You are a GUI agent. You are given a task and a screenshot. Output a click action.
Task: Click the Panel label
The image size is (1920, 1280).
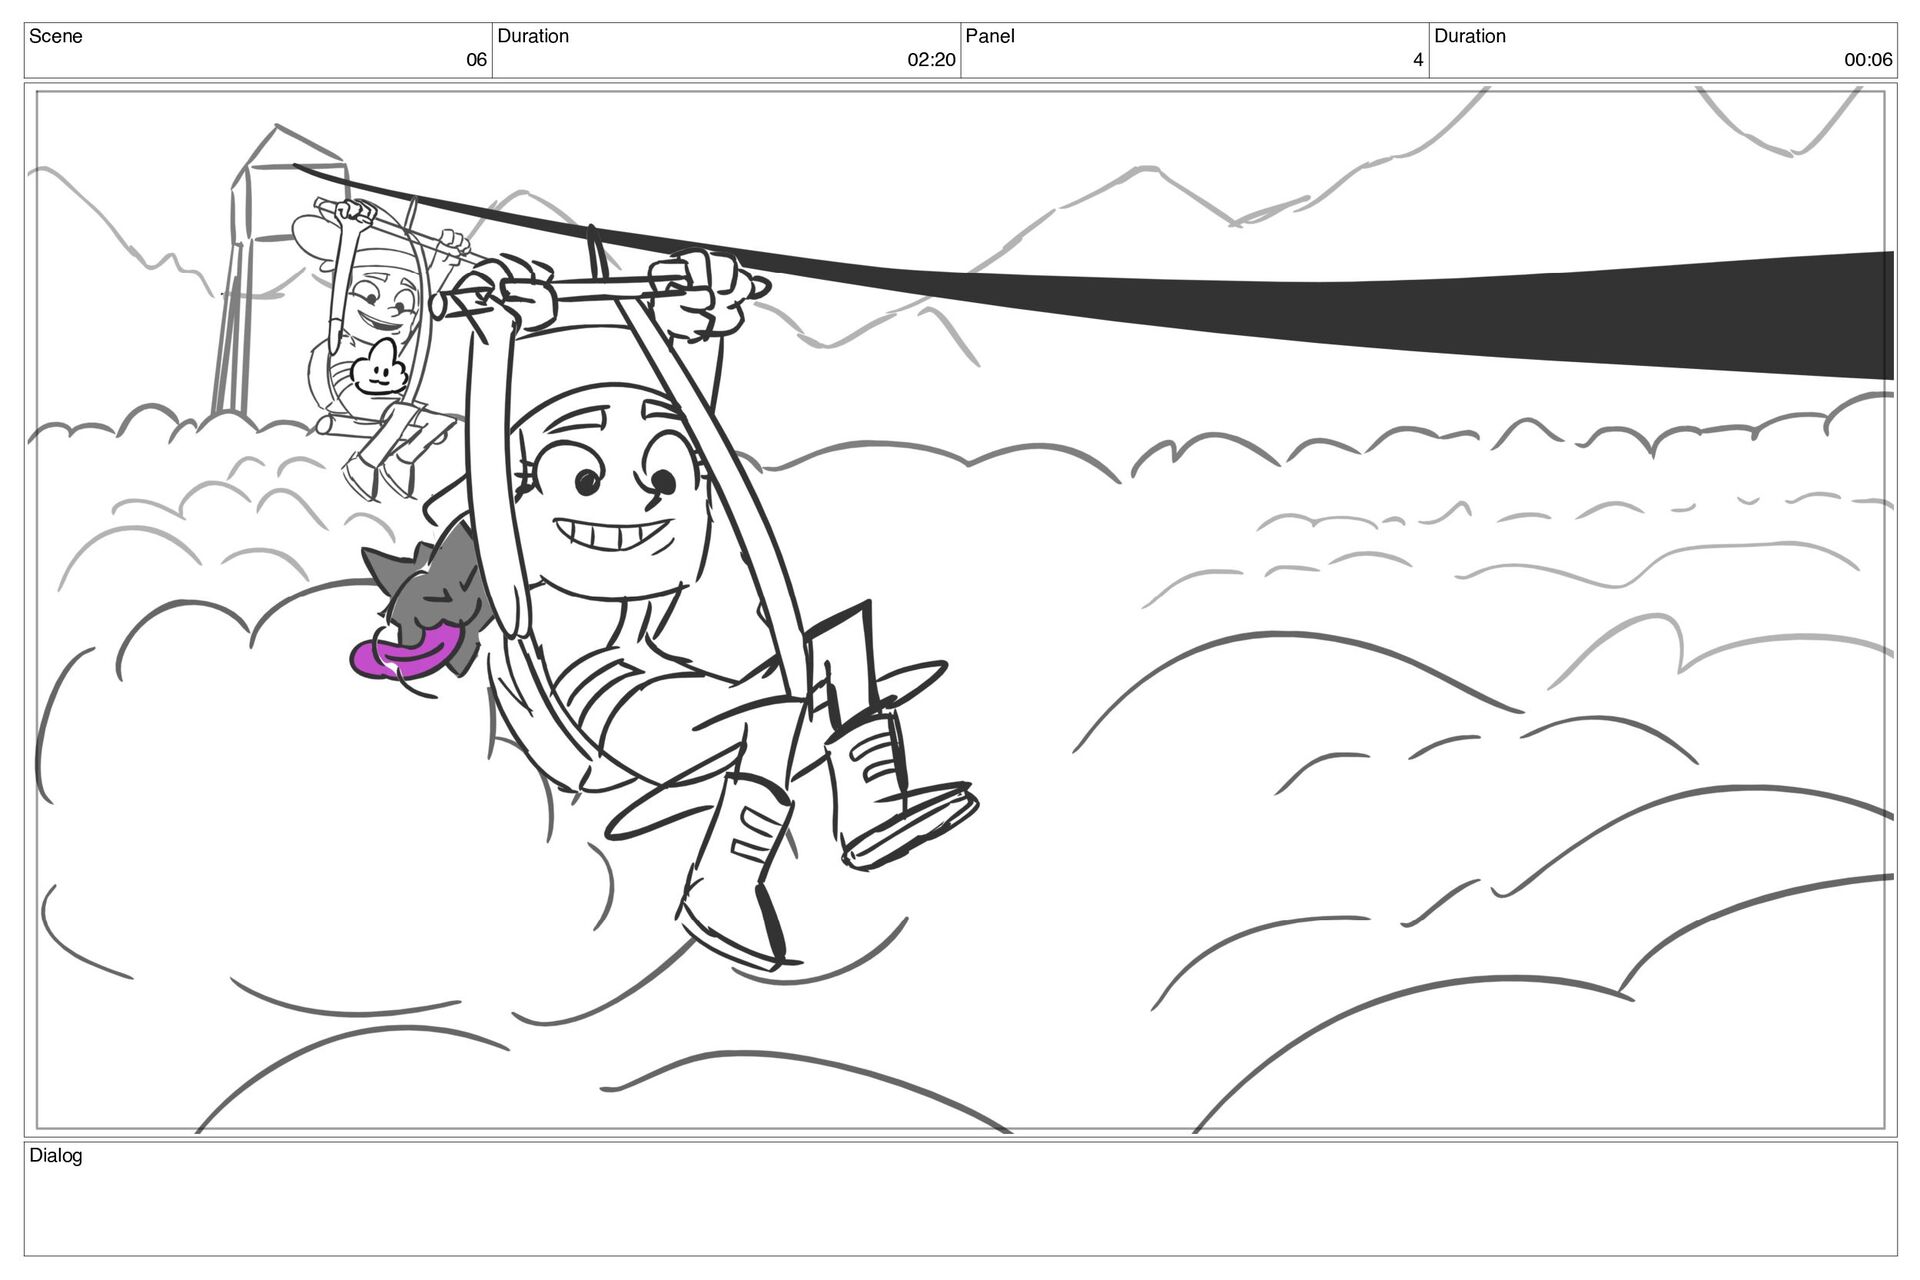coord(990,36)
